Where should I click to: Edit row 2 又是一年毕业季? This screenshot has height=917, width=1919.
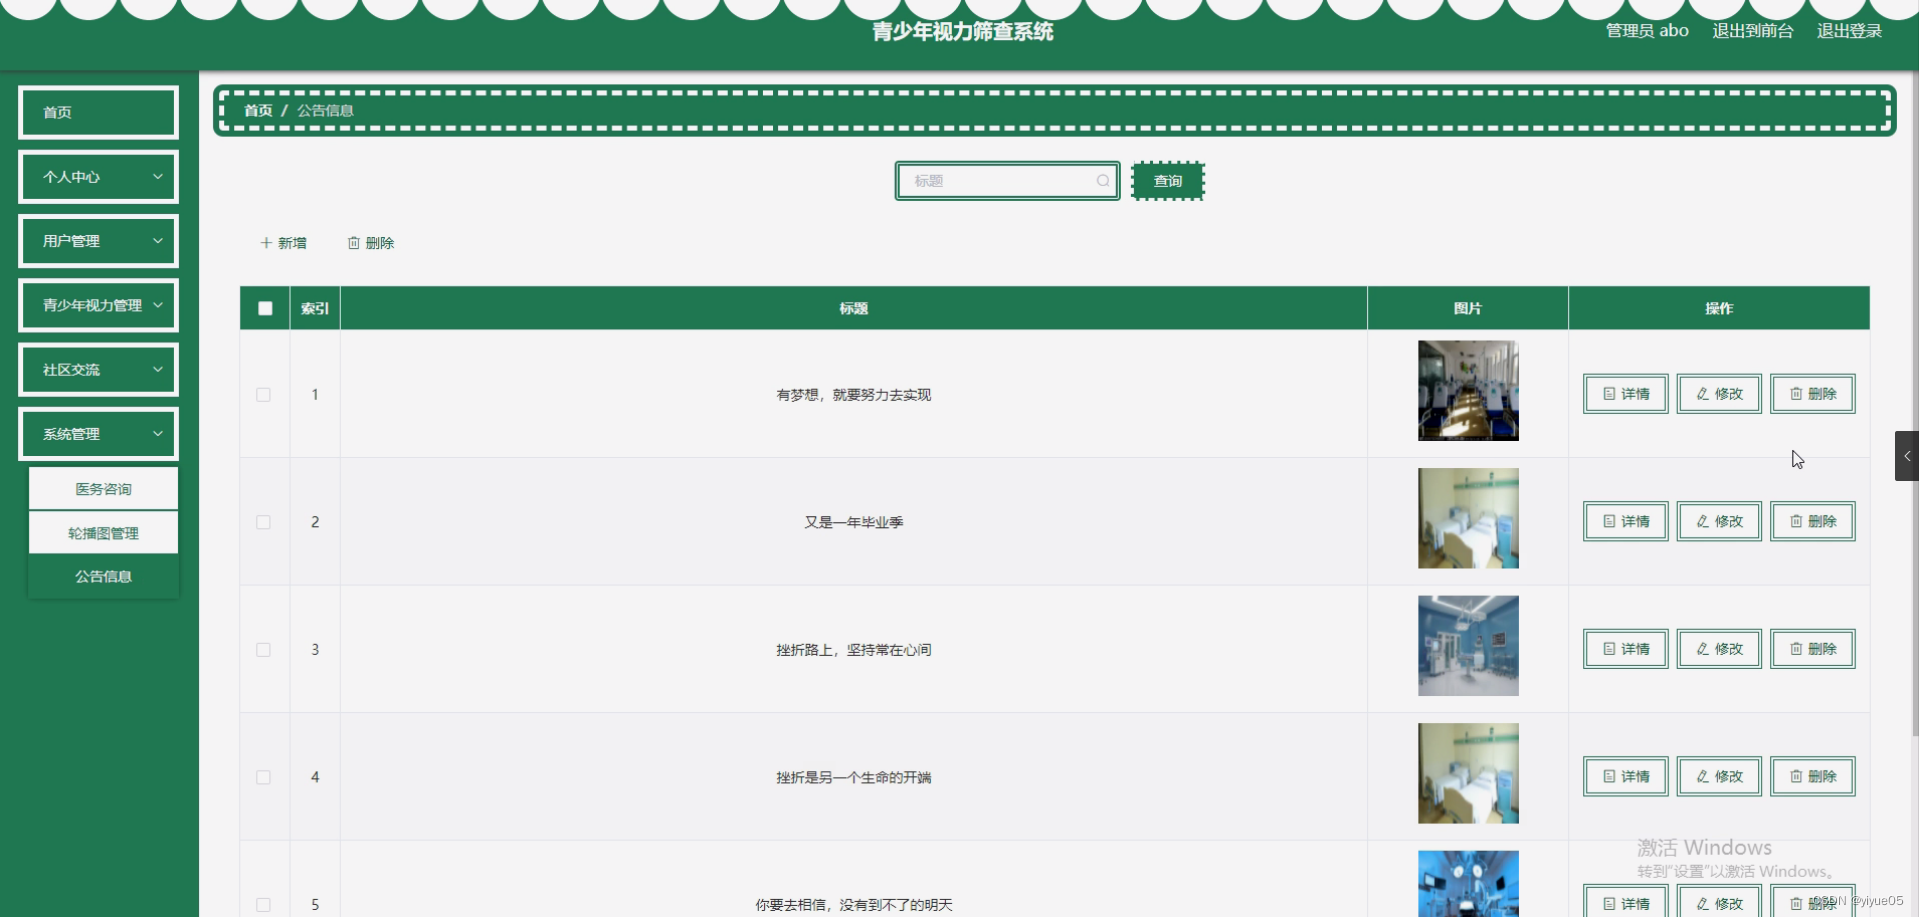[x=1719, y=521]
